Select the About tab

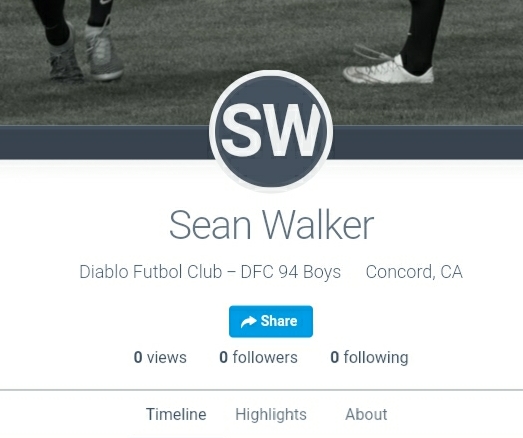[366, 414]
